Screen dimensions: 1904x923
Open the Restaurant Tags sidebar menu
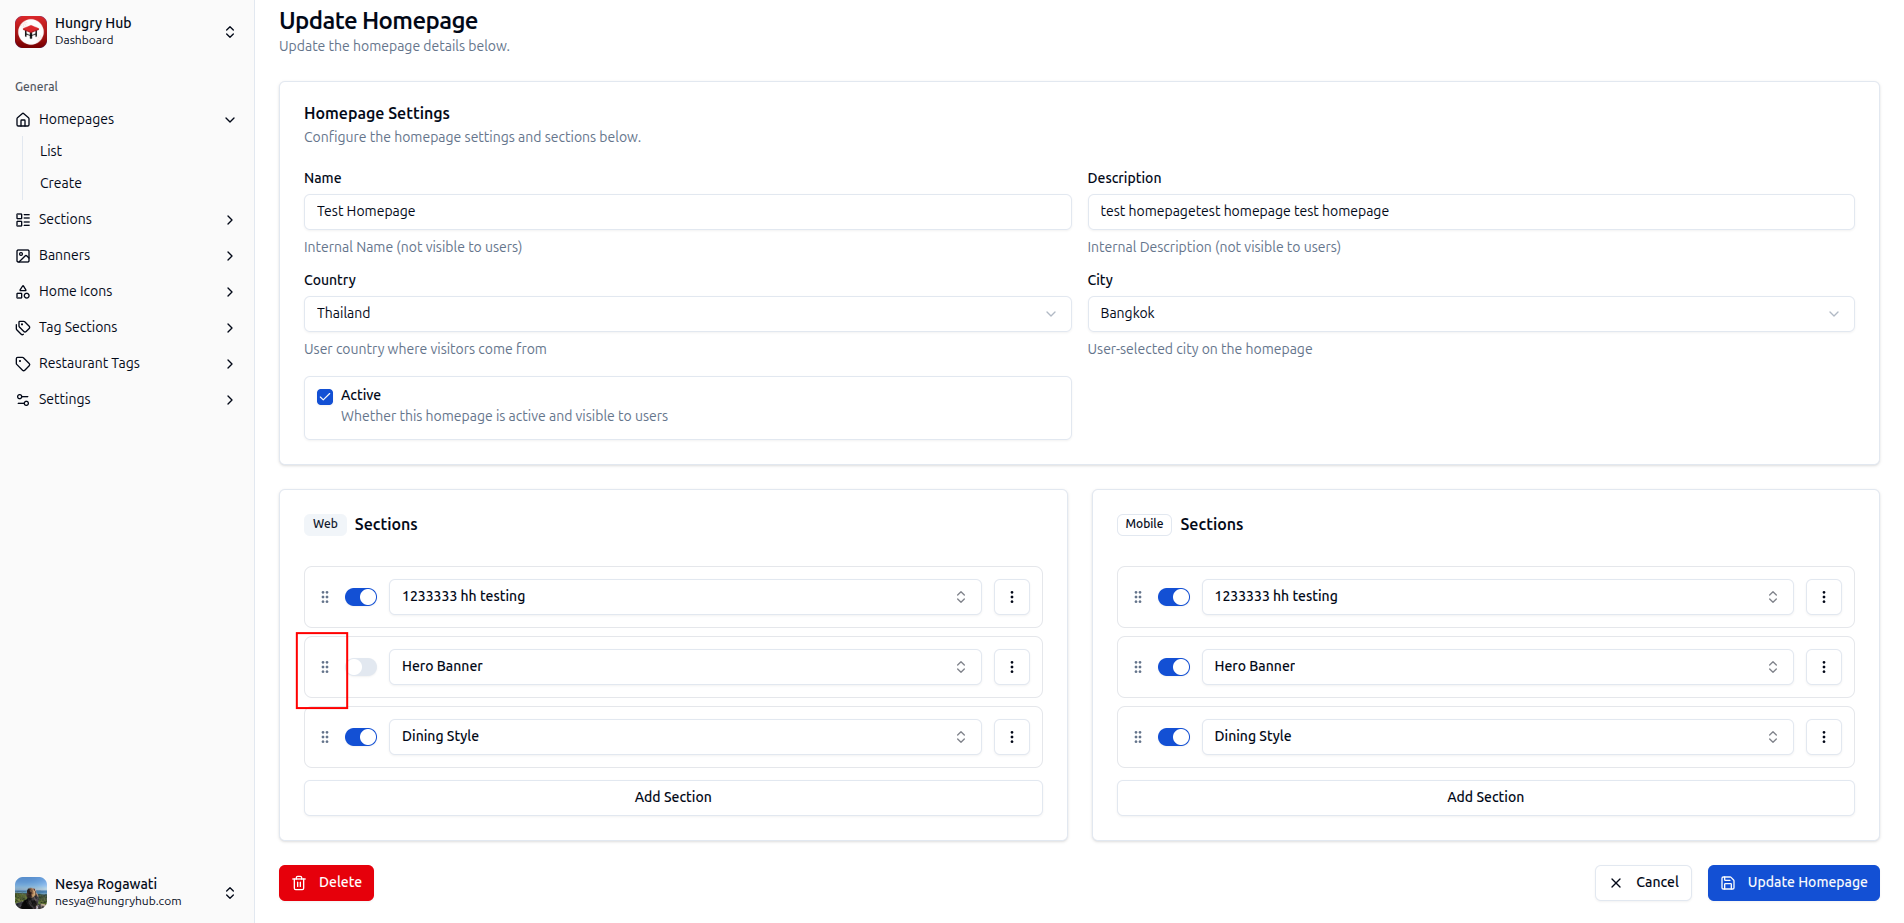(x=126, y=364)
